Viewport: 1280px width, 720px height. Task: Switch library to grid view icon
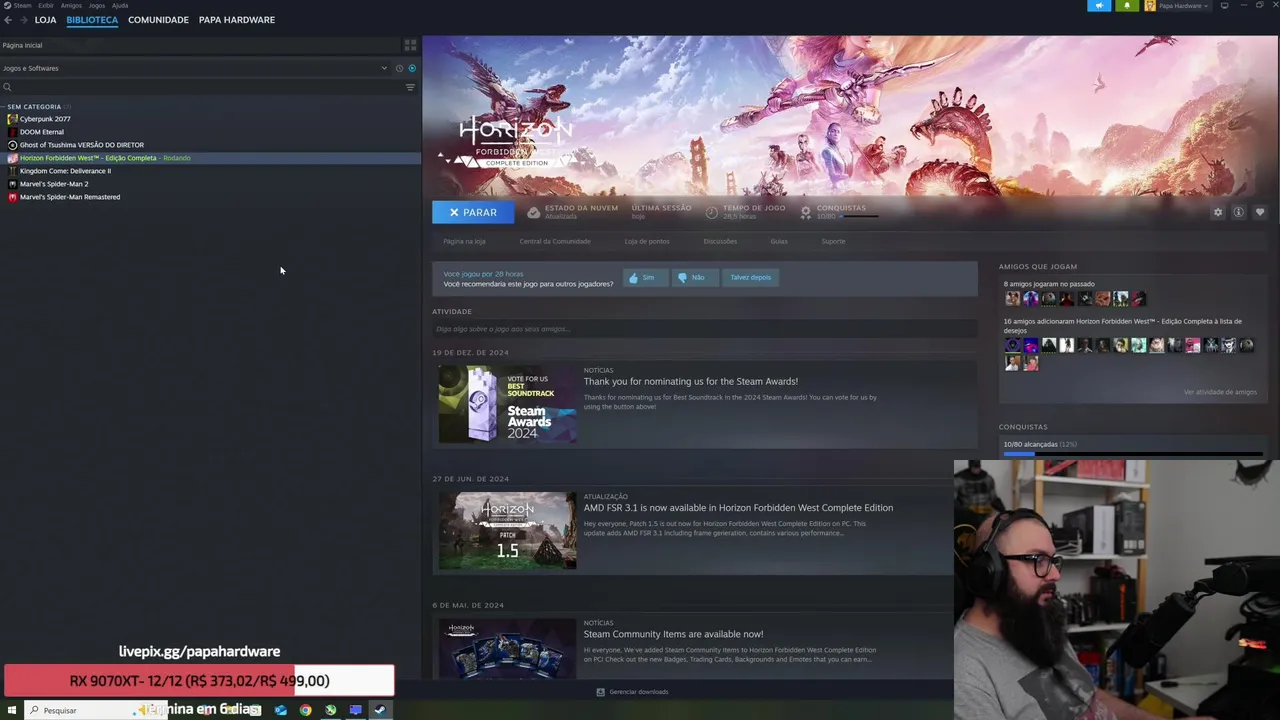410,45
